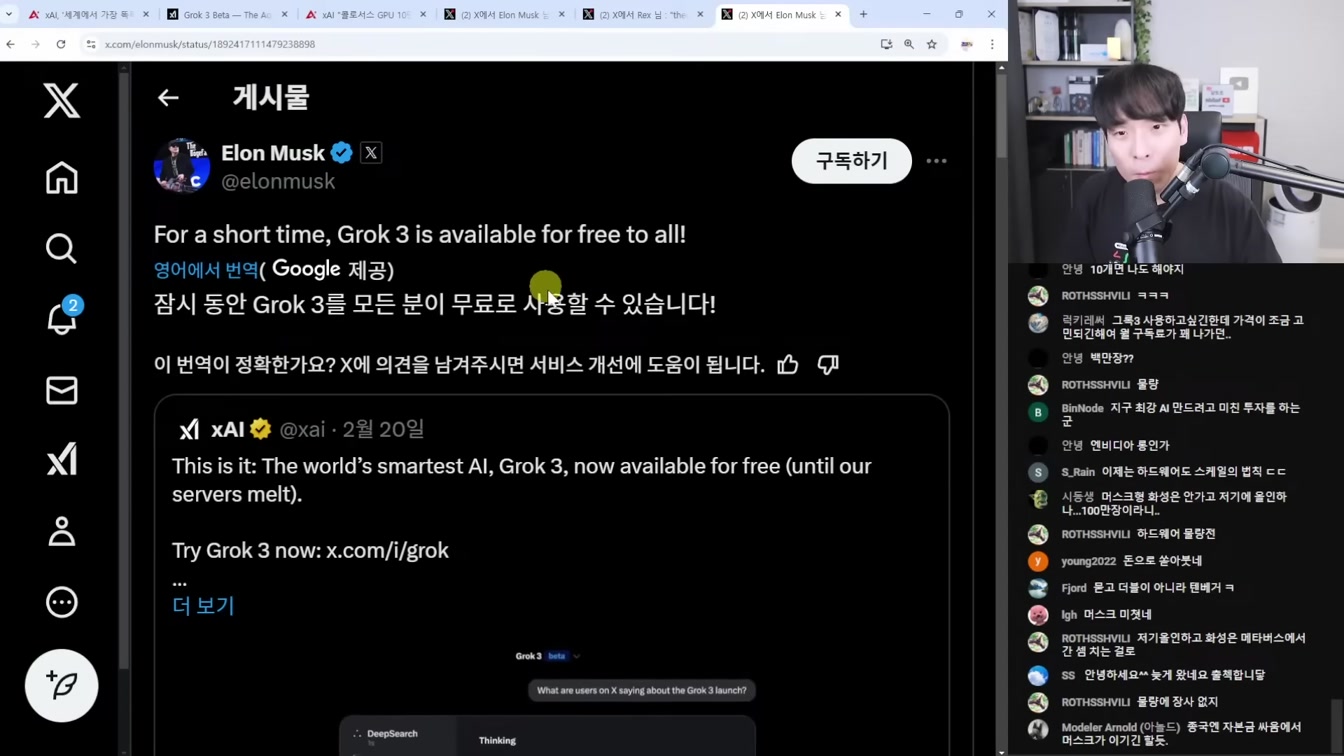Open a new browser tab

[x=863, y=14]
